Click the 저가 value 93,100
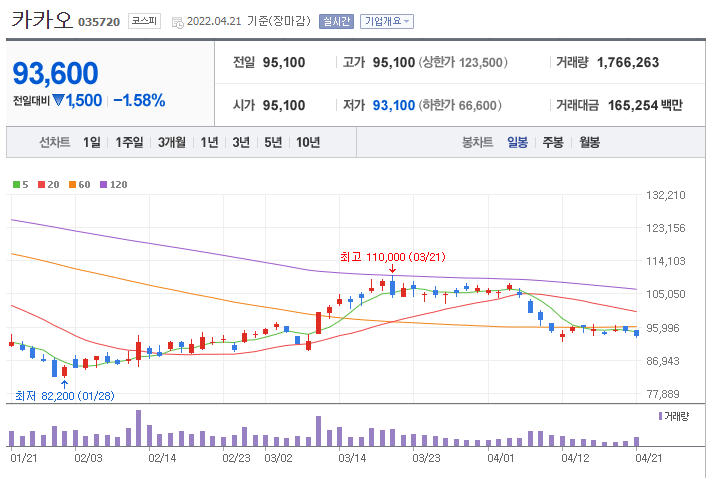This screenshot has width=706, height=478. [394, 105]
